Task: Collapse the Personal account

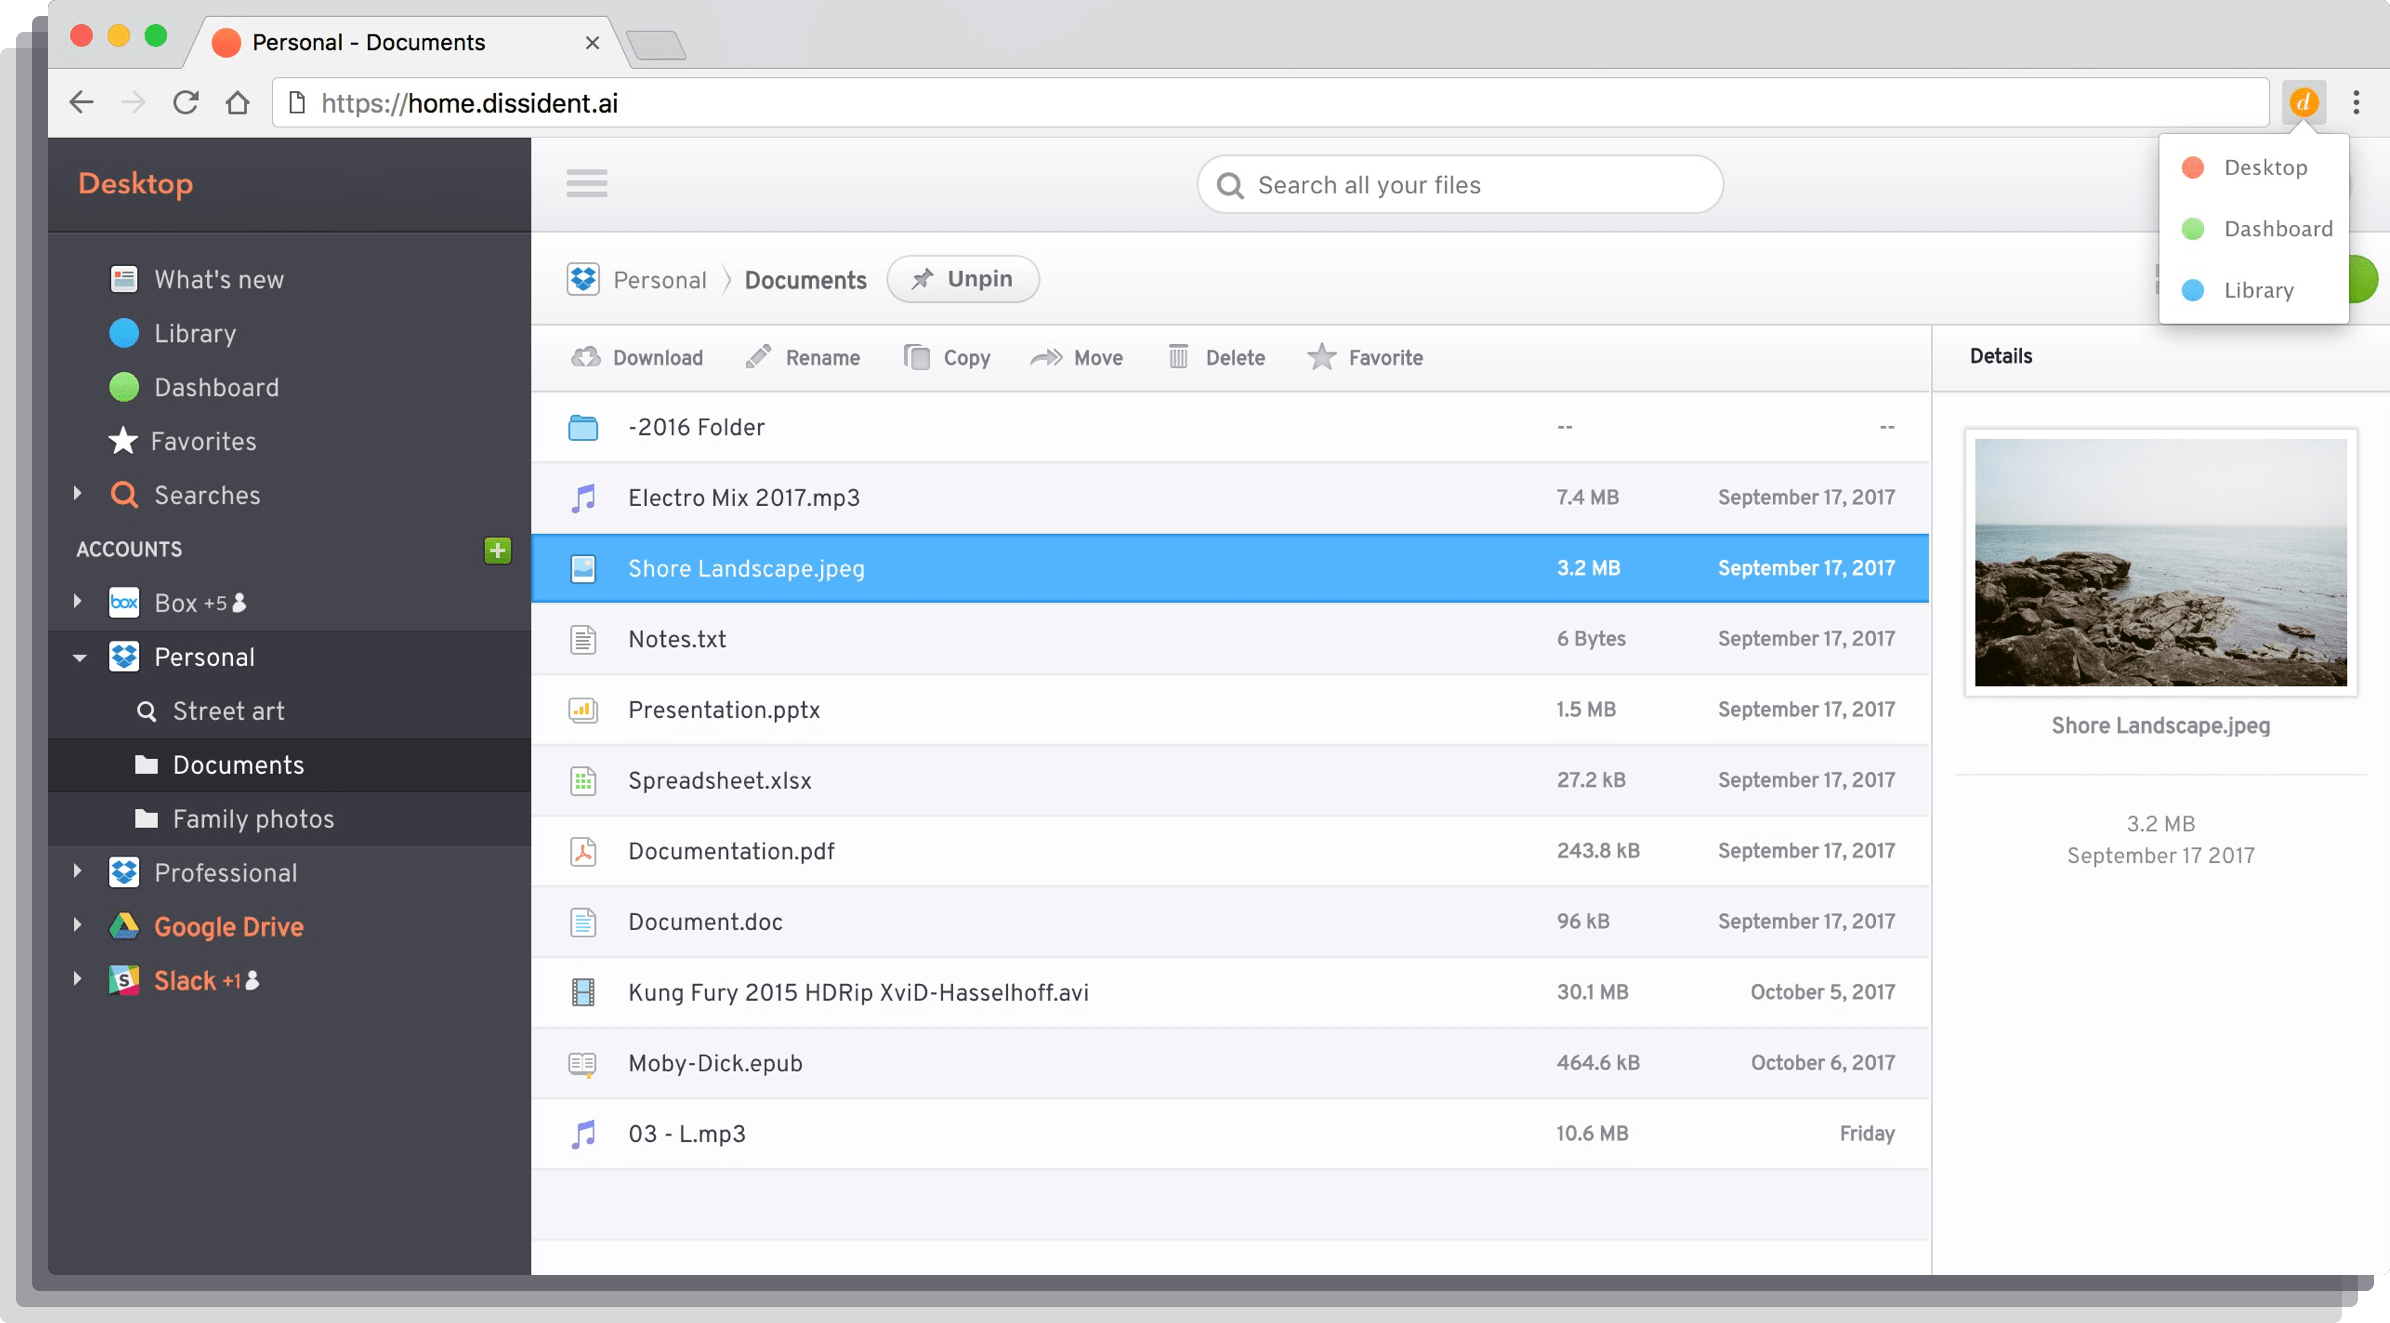Action: pos(79,657)
